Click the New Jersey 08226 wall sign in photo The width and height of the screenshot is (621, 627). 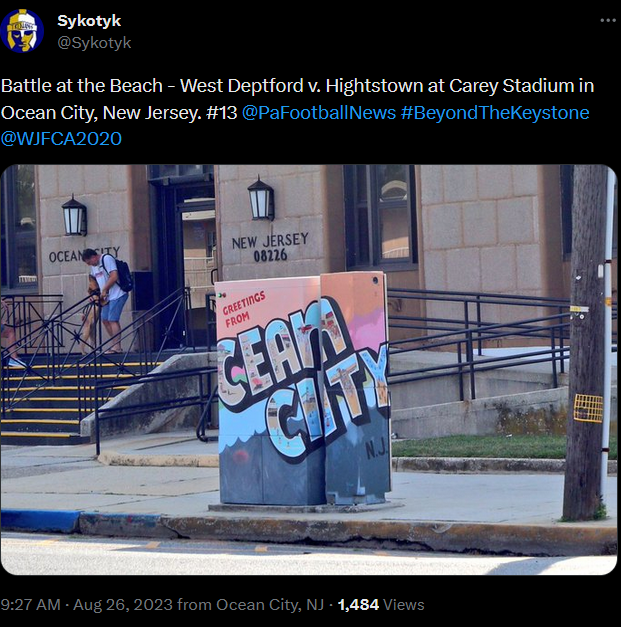[270, 247]
